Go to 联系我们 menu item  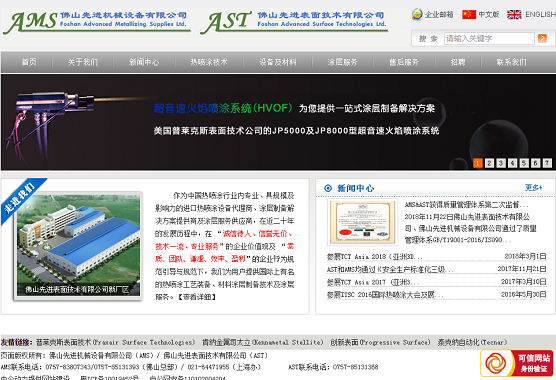(511, 62)
